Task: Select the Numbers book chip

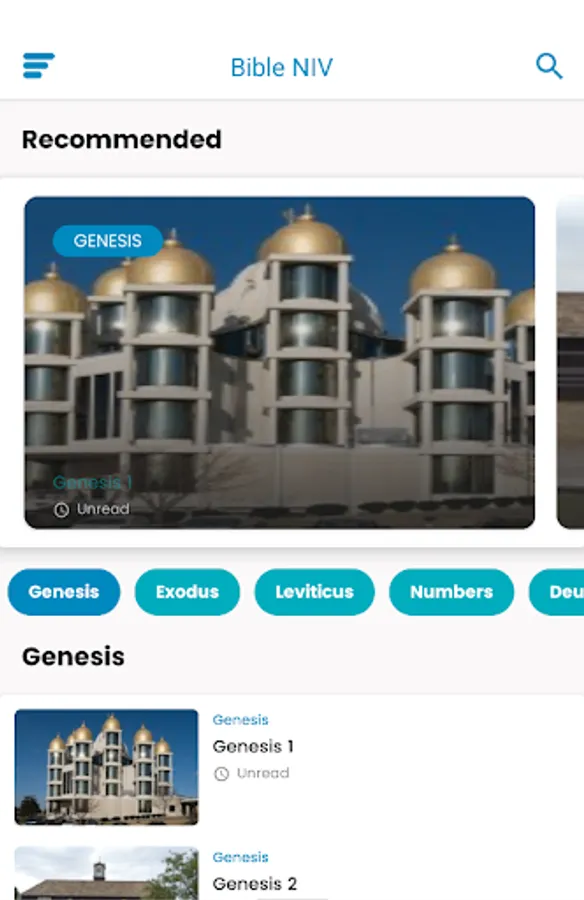Action: [x=451, y=592]
